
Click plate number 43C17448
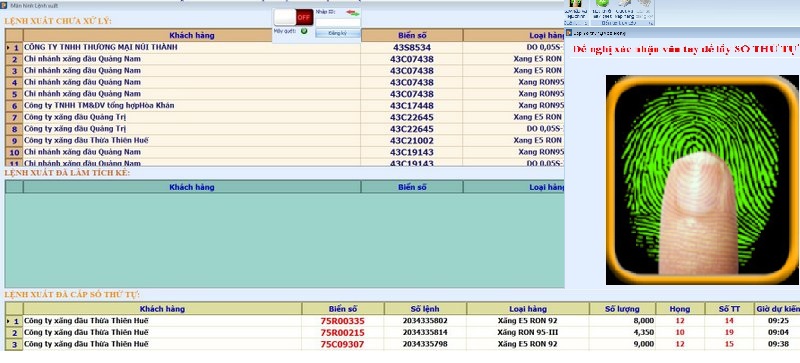[x=412, y=106]
